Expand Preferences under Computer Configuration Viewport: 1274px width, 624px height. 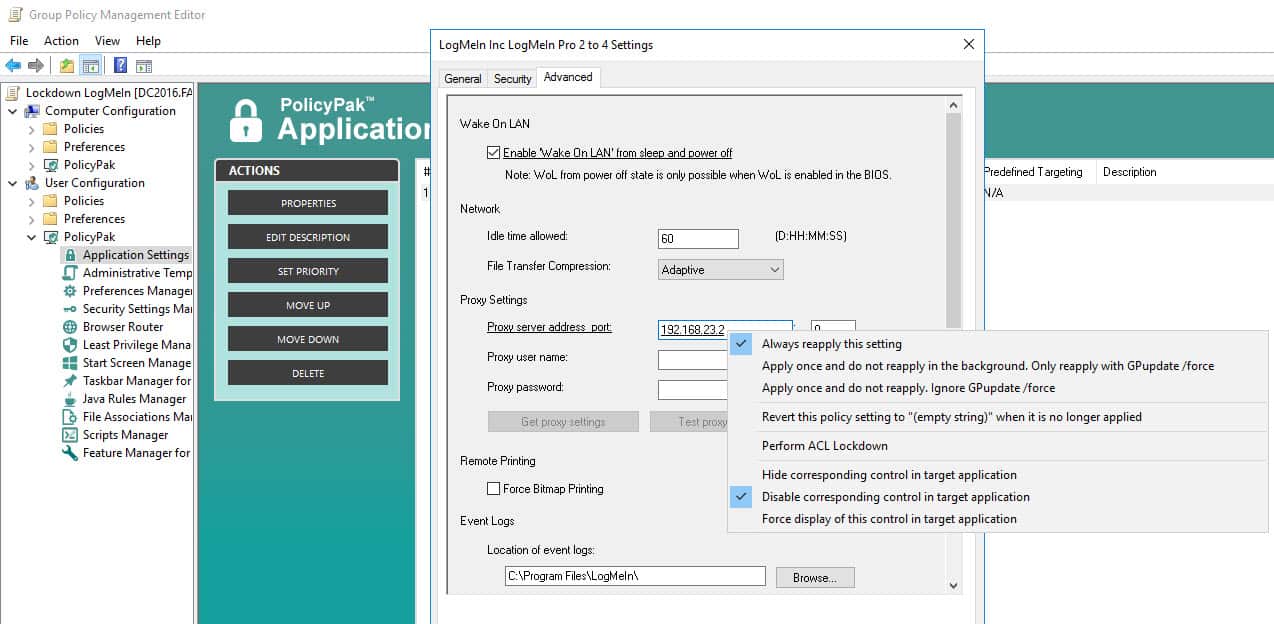point(31,147)
